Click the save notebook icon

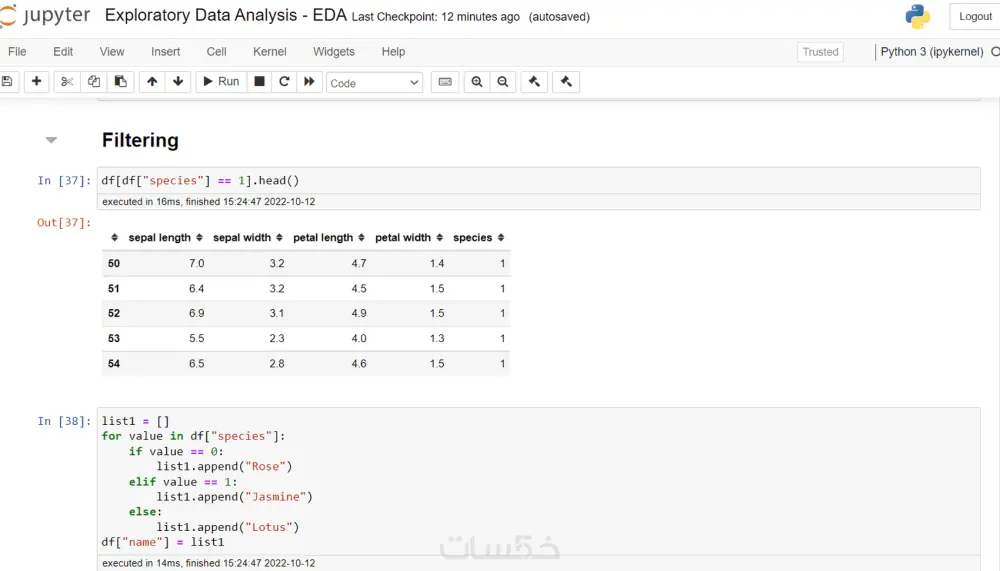[7, 82]
